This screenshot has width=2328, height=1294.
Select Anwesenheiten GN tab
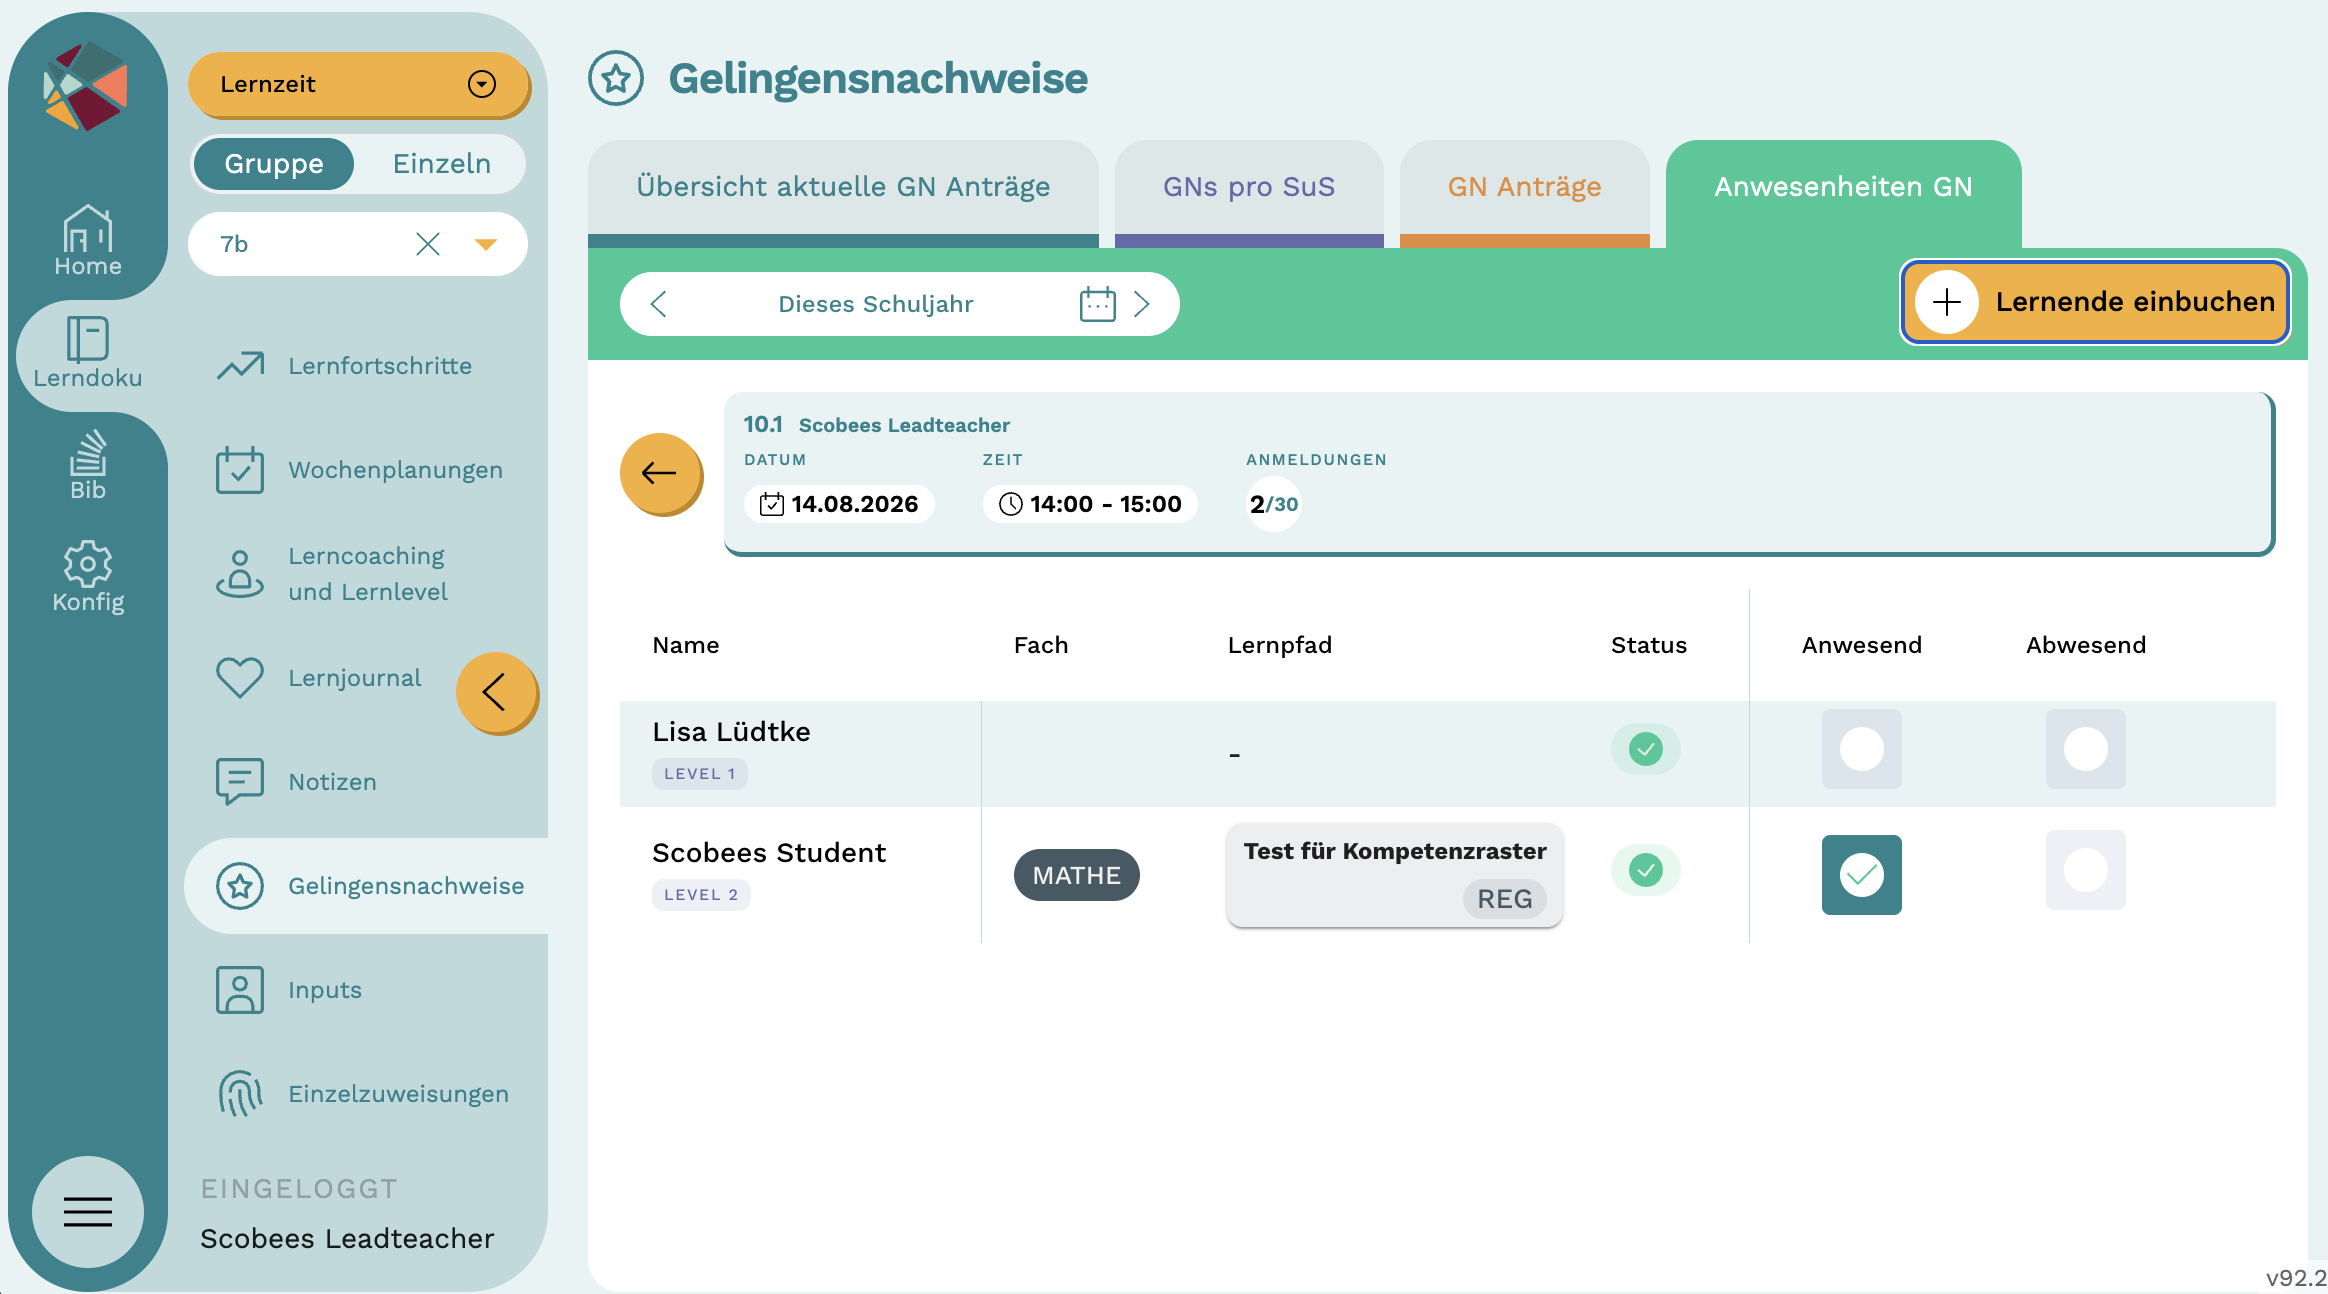[x=1844, y=192]
